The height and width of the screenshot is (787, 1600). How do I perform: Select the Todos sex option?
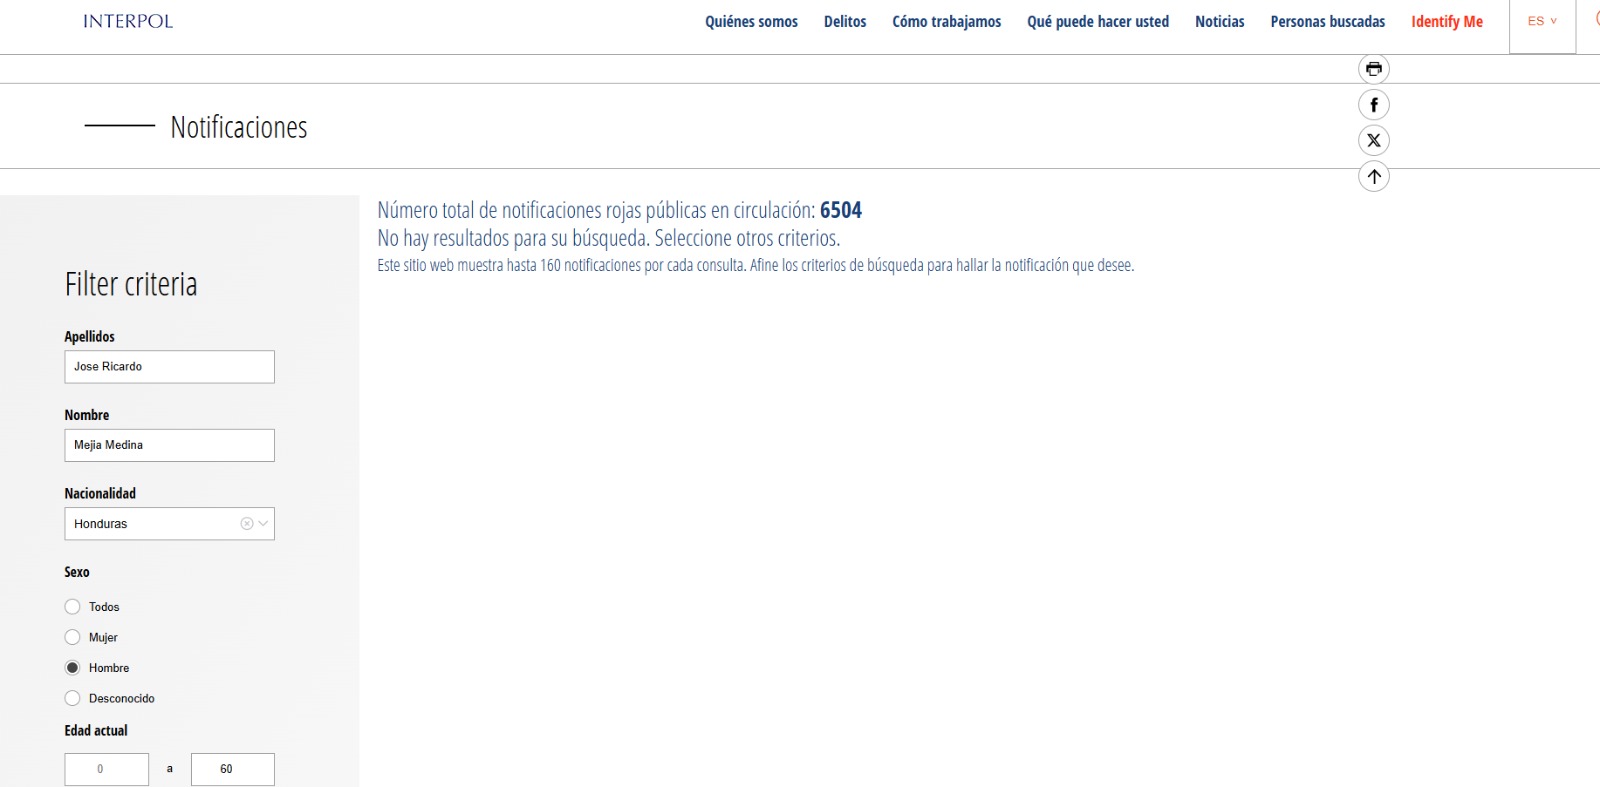pyautogui.click(x=73, y=607)
